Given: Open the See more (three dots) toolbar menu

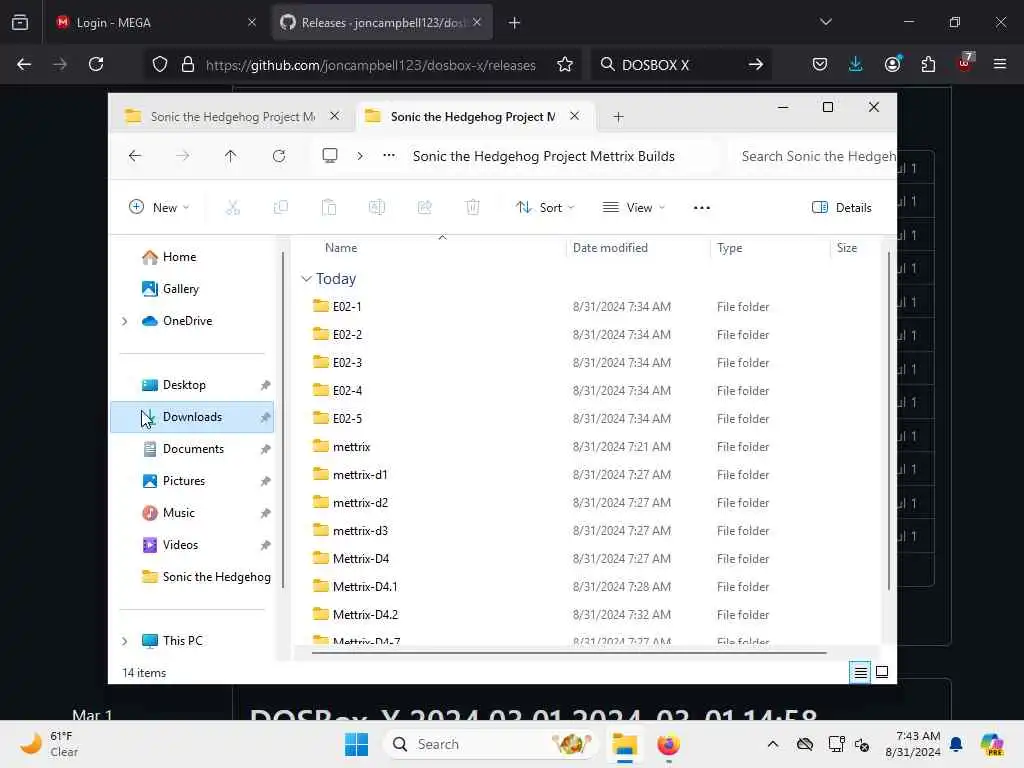Looking at the screenshot, I should (x=702, y=208).
